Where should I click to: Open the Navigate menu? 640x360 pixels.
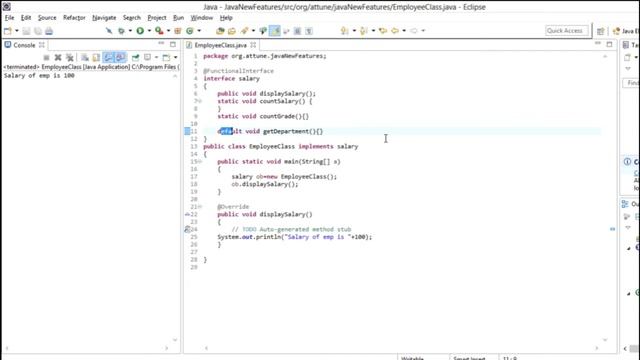pos(104,18)
